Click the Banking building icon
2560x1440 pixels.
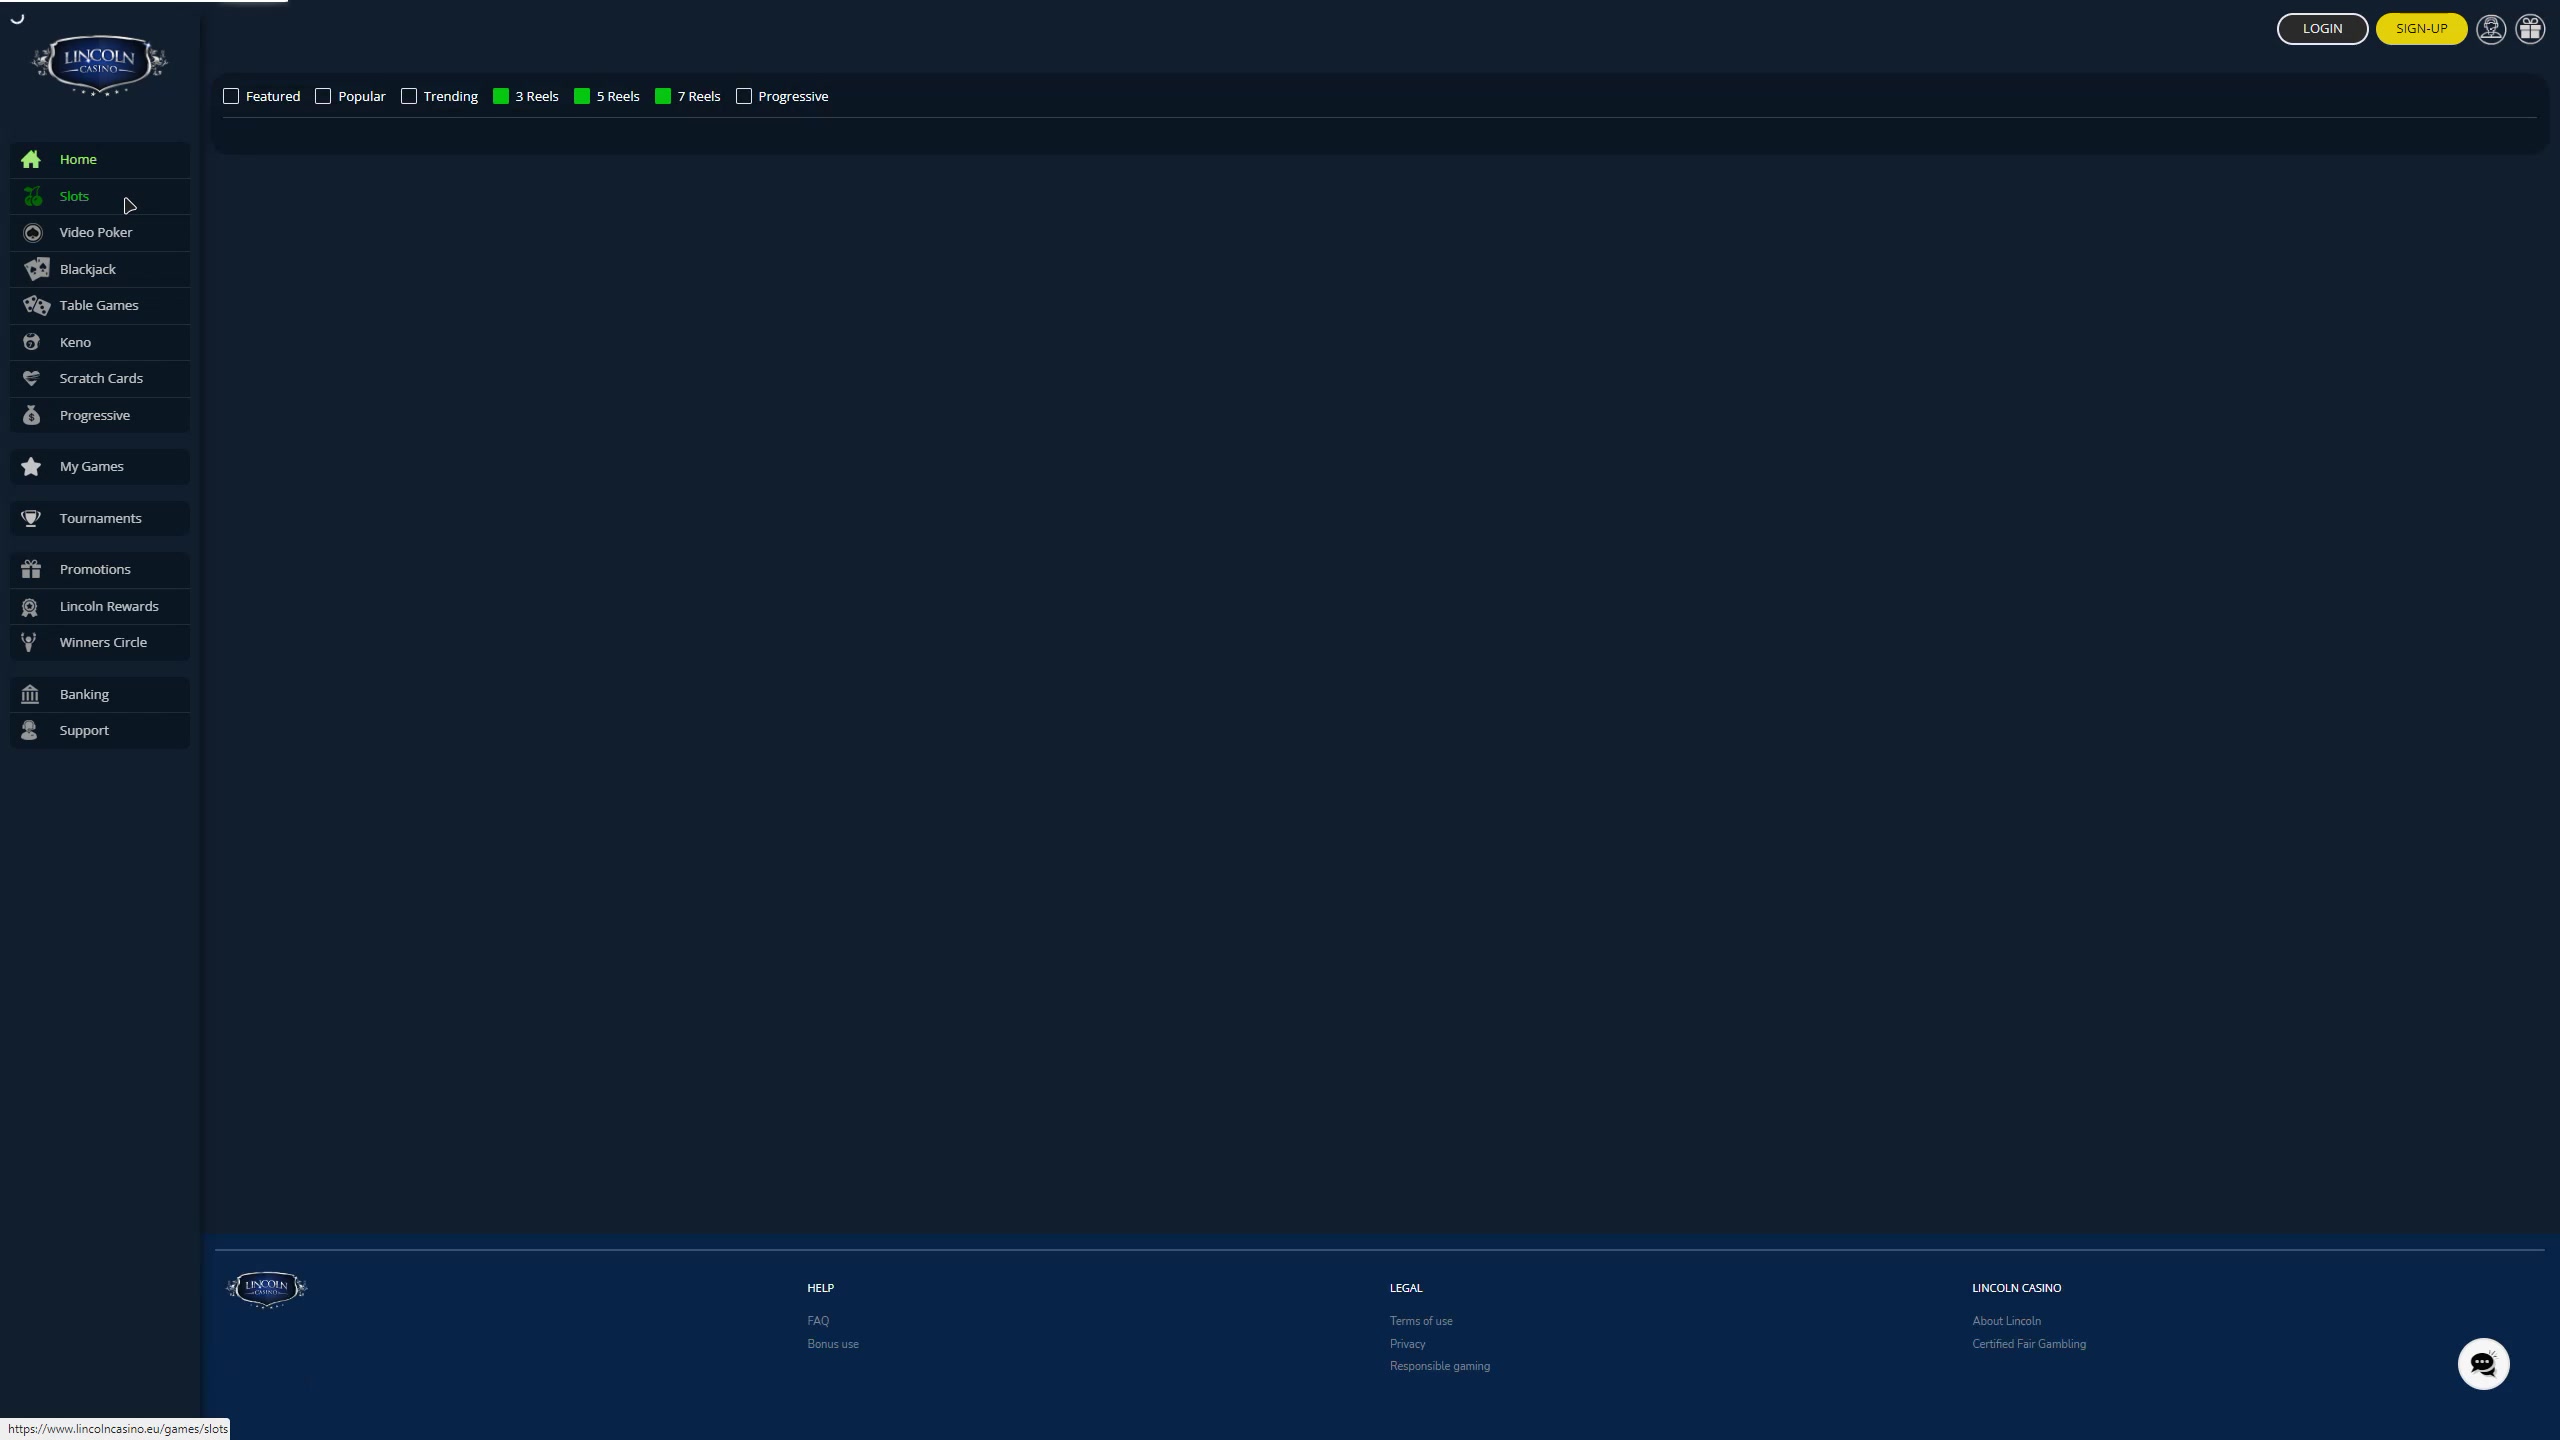30,694
